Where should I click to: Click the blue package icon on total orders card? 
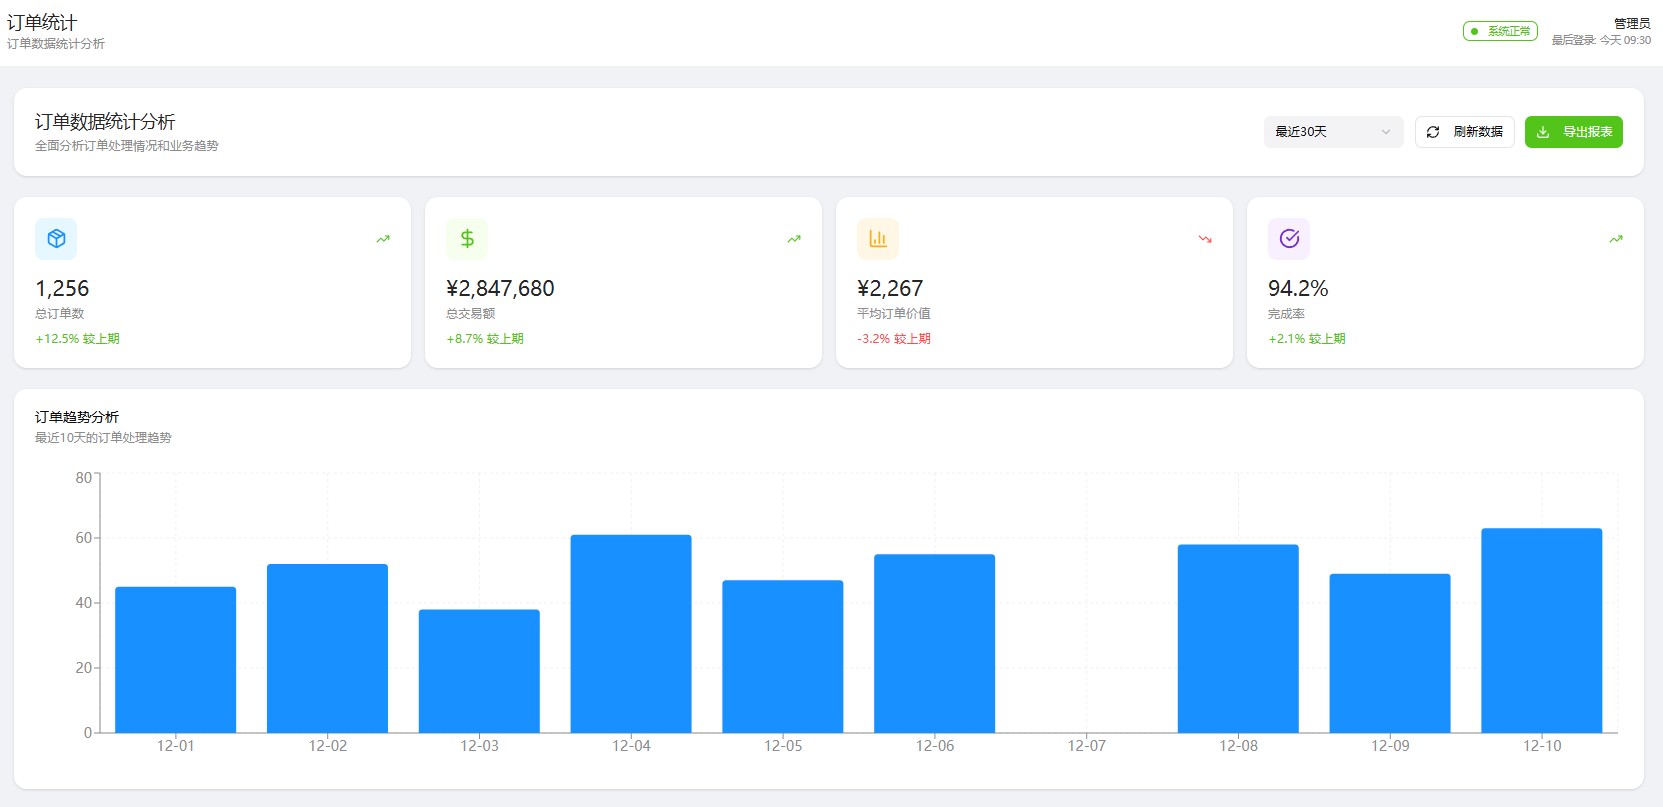tap(56, 239)
